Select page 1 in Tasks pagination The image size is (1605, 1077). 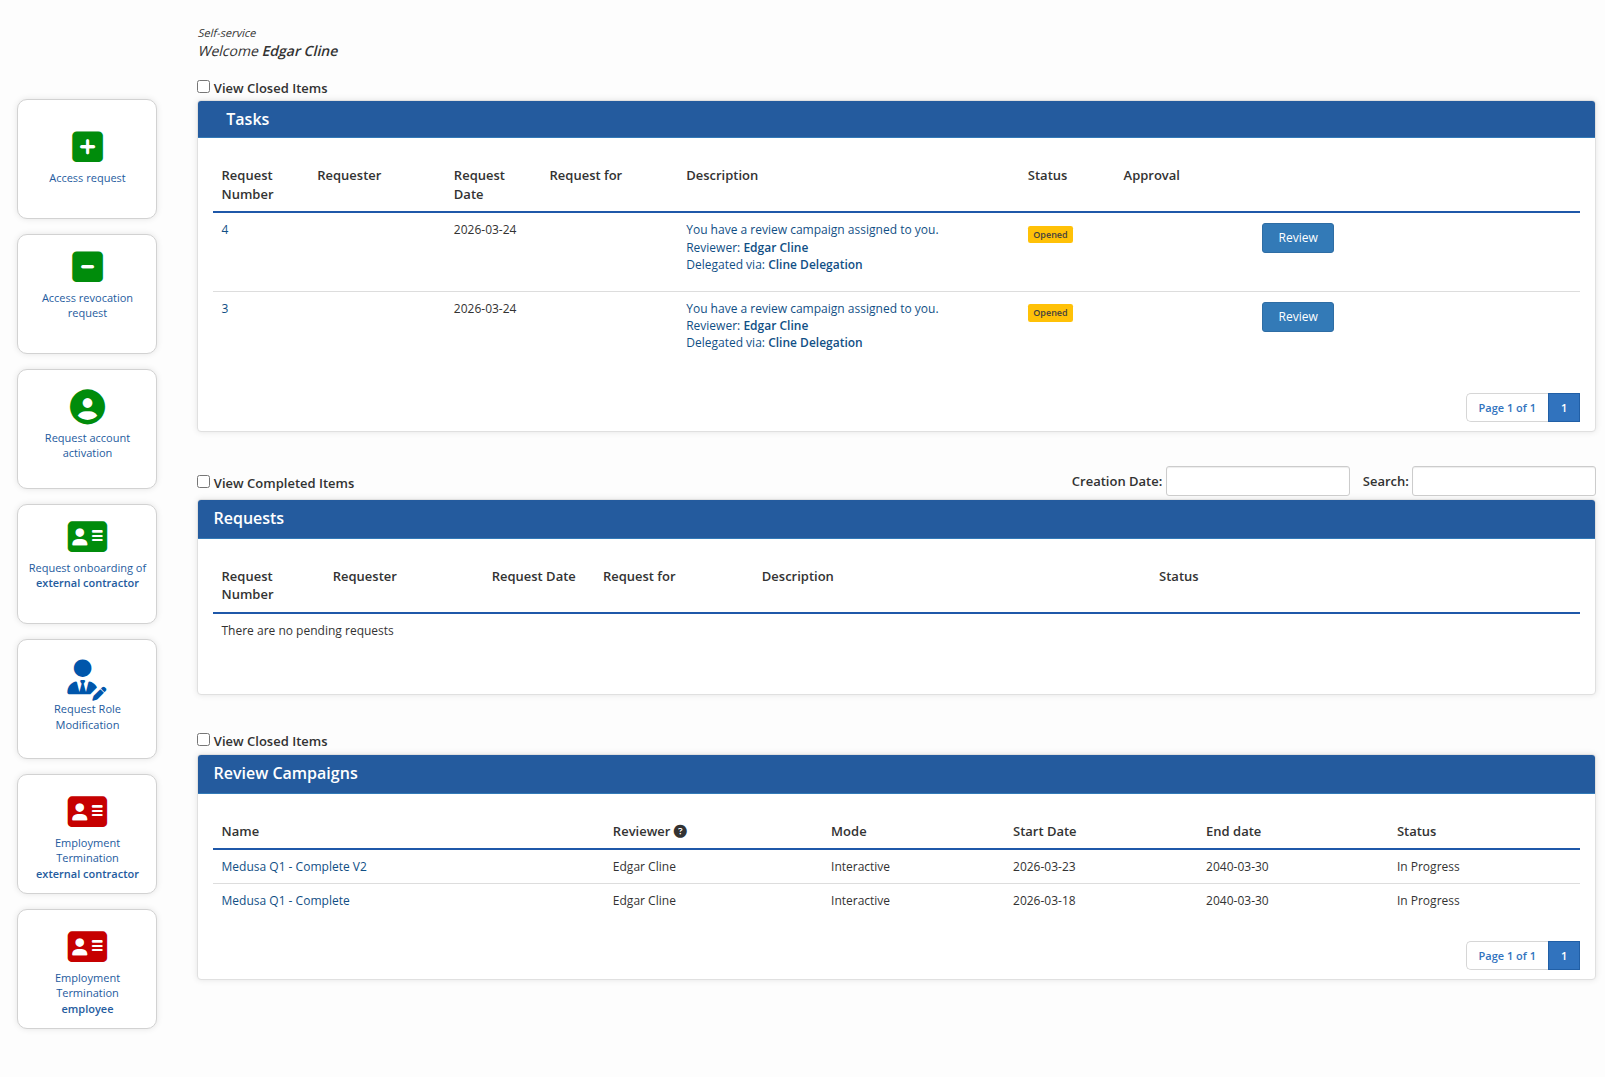click(1563, 407)
